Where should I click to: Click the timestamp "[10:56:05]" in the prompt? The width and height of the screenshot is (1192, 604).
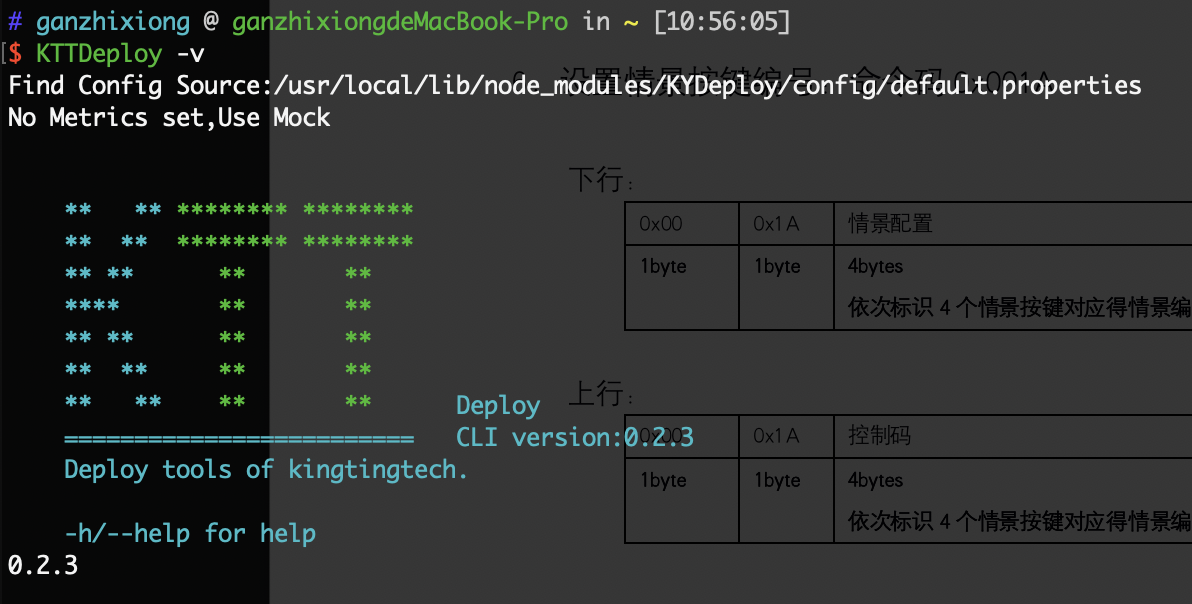(722, 21)
